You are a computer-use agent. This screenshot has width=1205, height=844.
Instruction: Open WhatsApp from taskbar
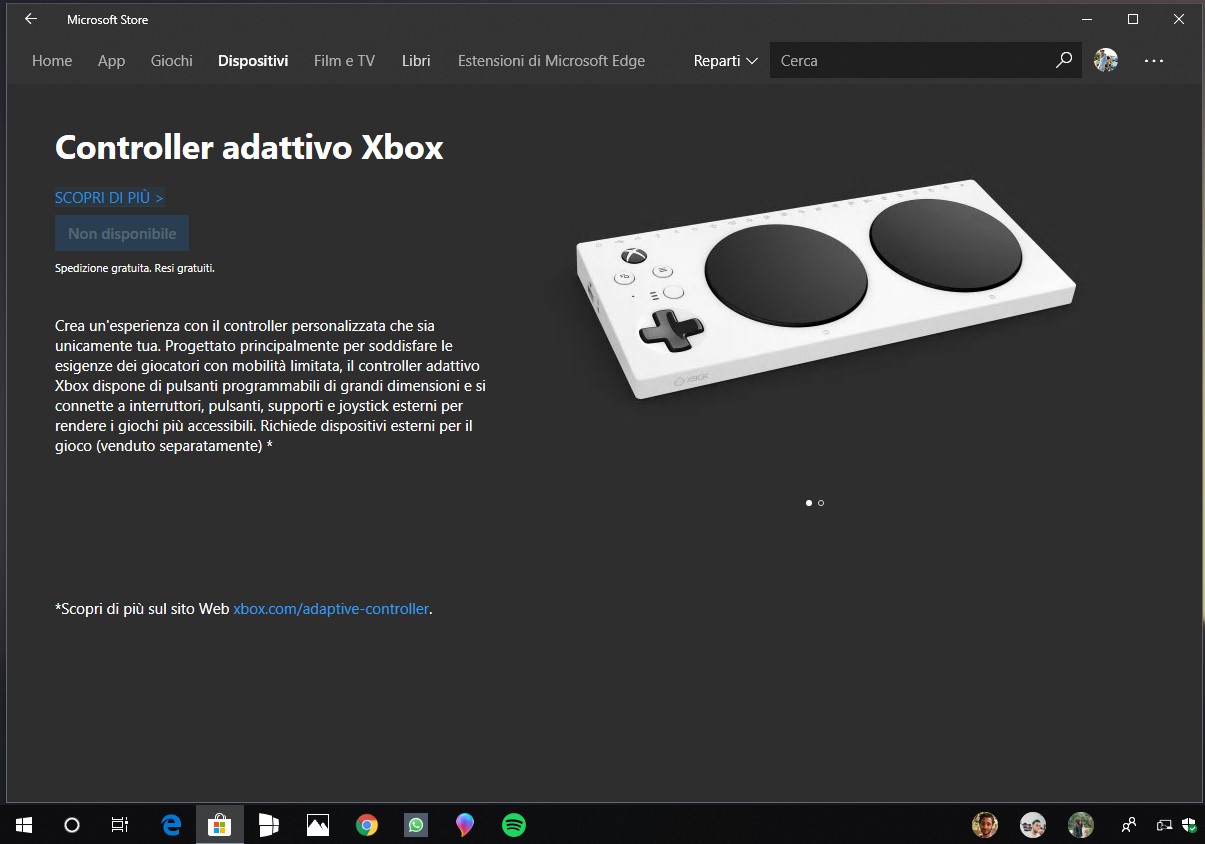(x=416, y=825)
